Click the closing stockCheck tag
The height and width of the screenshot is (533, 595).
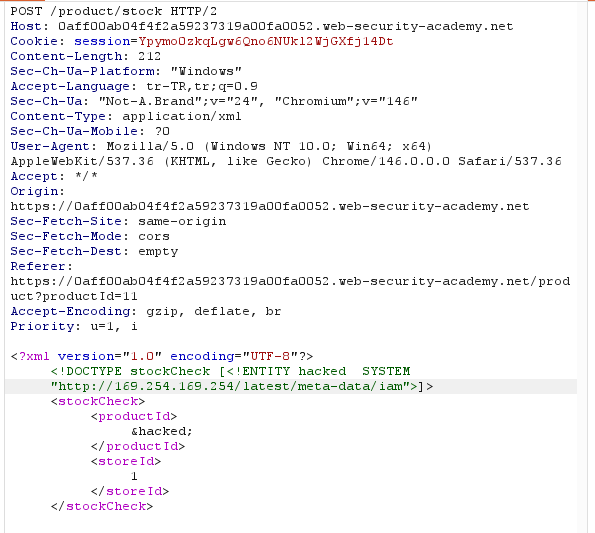[102, 506]
